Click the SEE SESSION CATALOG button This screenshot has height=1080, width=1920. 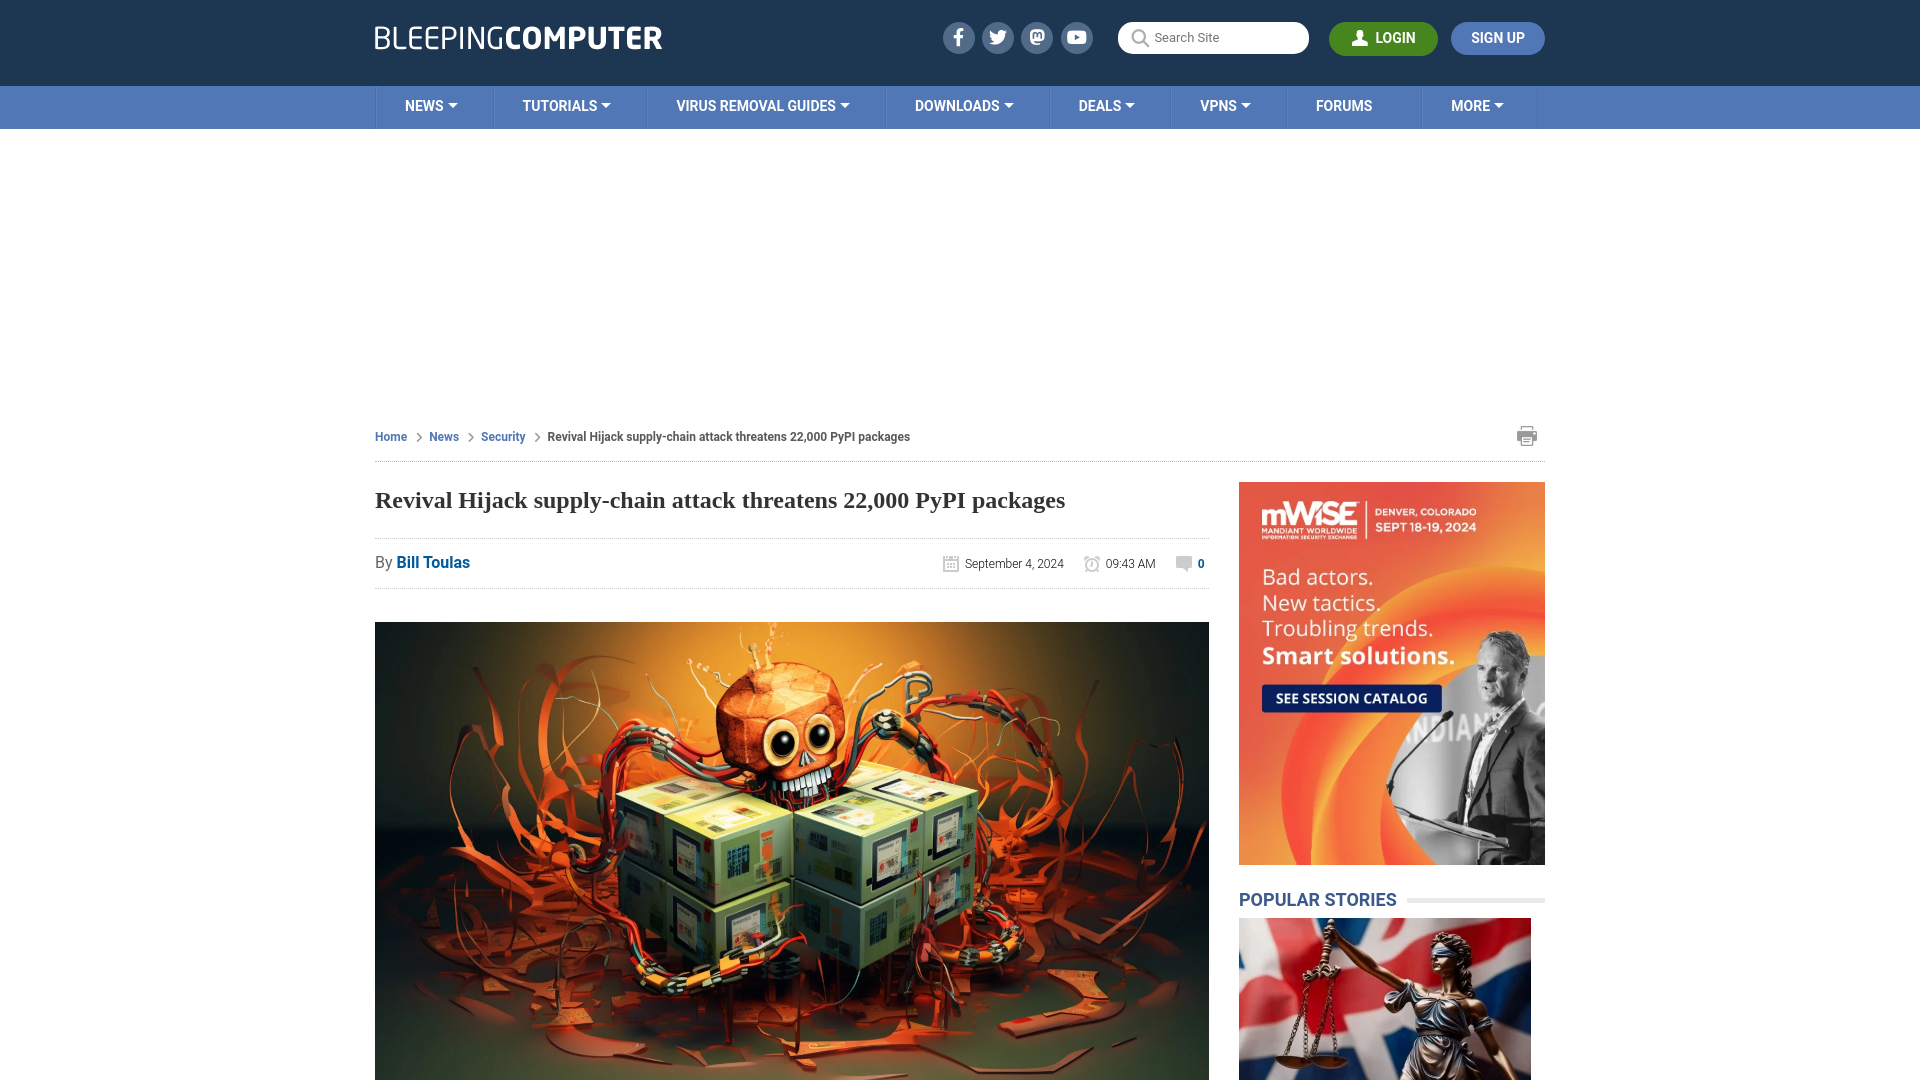point(1352,698)
